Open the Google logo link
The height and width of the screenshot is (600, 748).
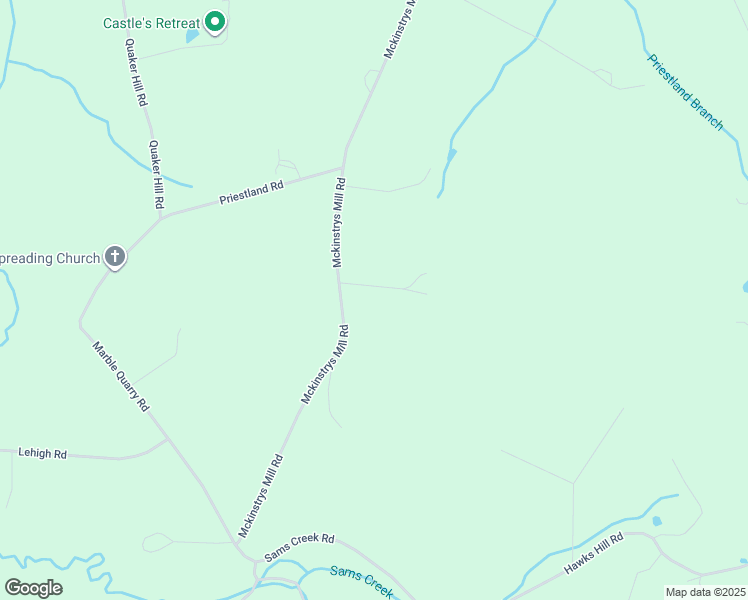pos(33,588)
